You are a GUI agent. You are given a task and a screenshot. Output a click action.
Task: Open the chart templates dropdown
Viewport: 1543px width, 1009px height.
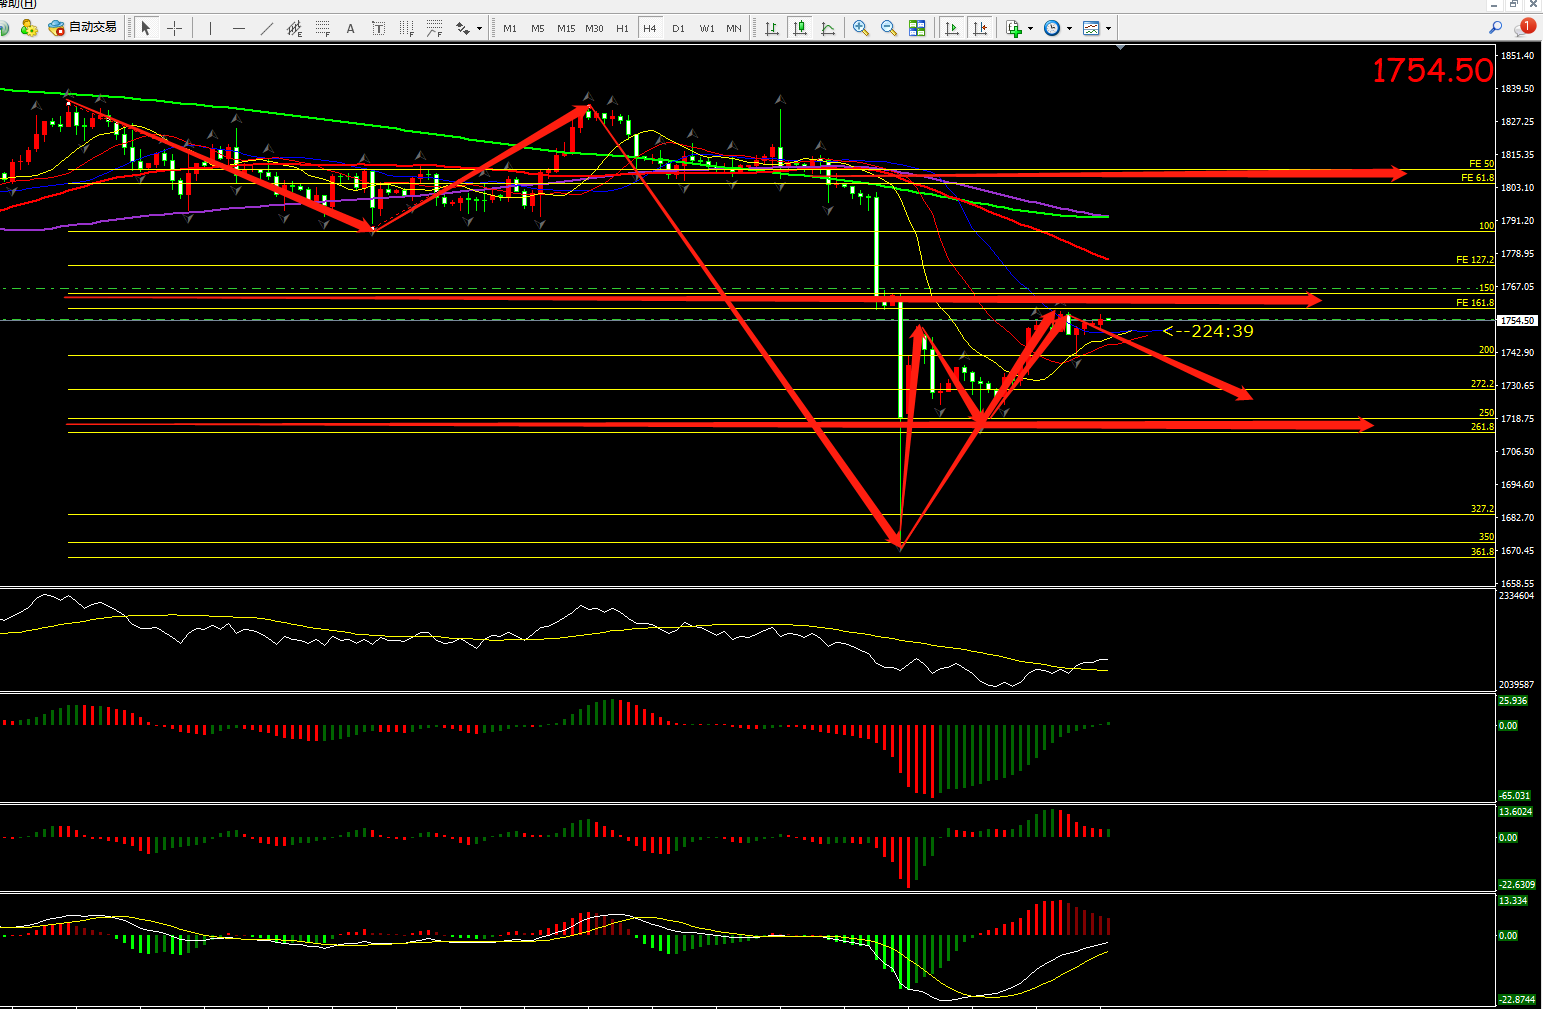(x=1108, y=28)
